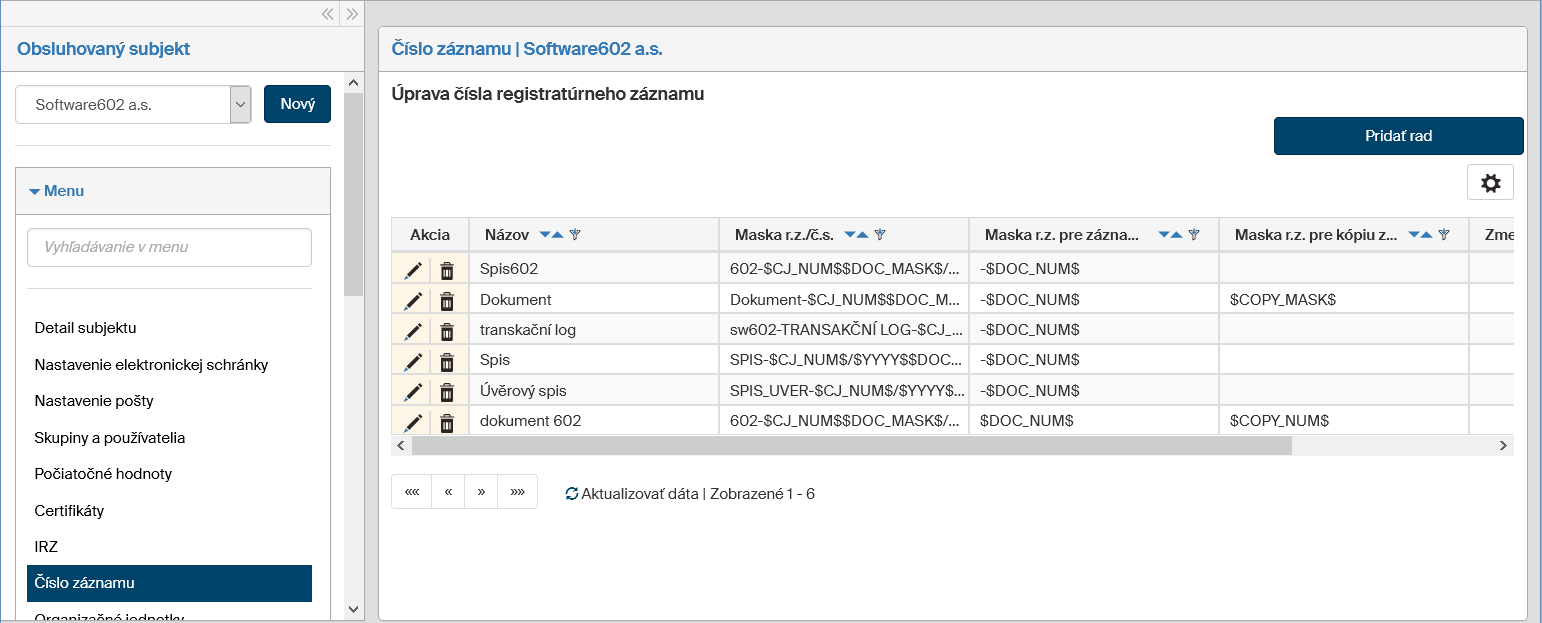Click the horizontal table scrollbar
Viewport: 1542px width, 623px height.
[x=850, y=446]
